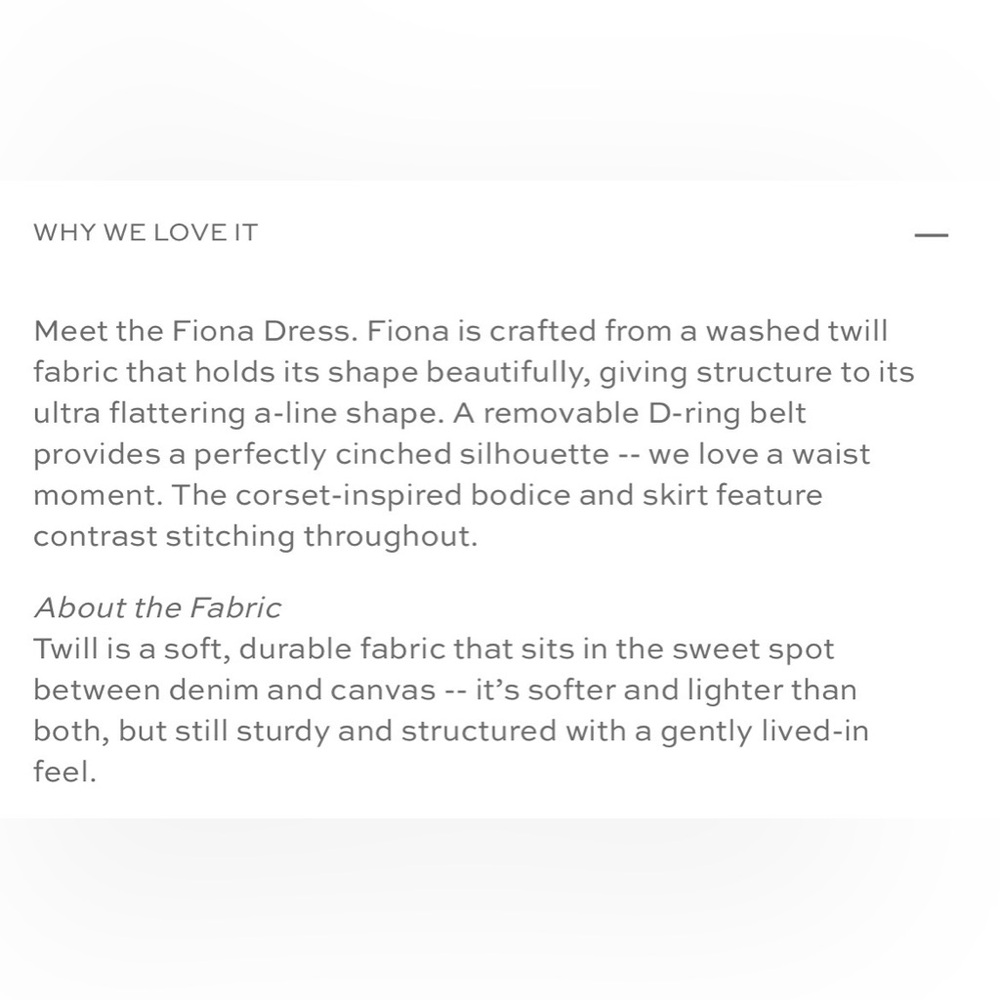1000x1000 pixels.
Task: Click the phrase 'softer and lighter than'
Action: (x=692, y=690)
